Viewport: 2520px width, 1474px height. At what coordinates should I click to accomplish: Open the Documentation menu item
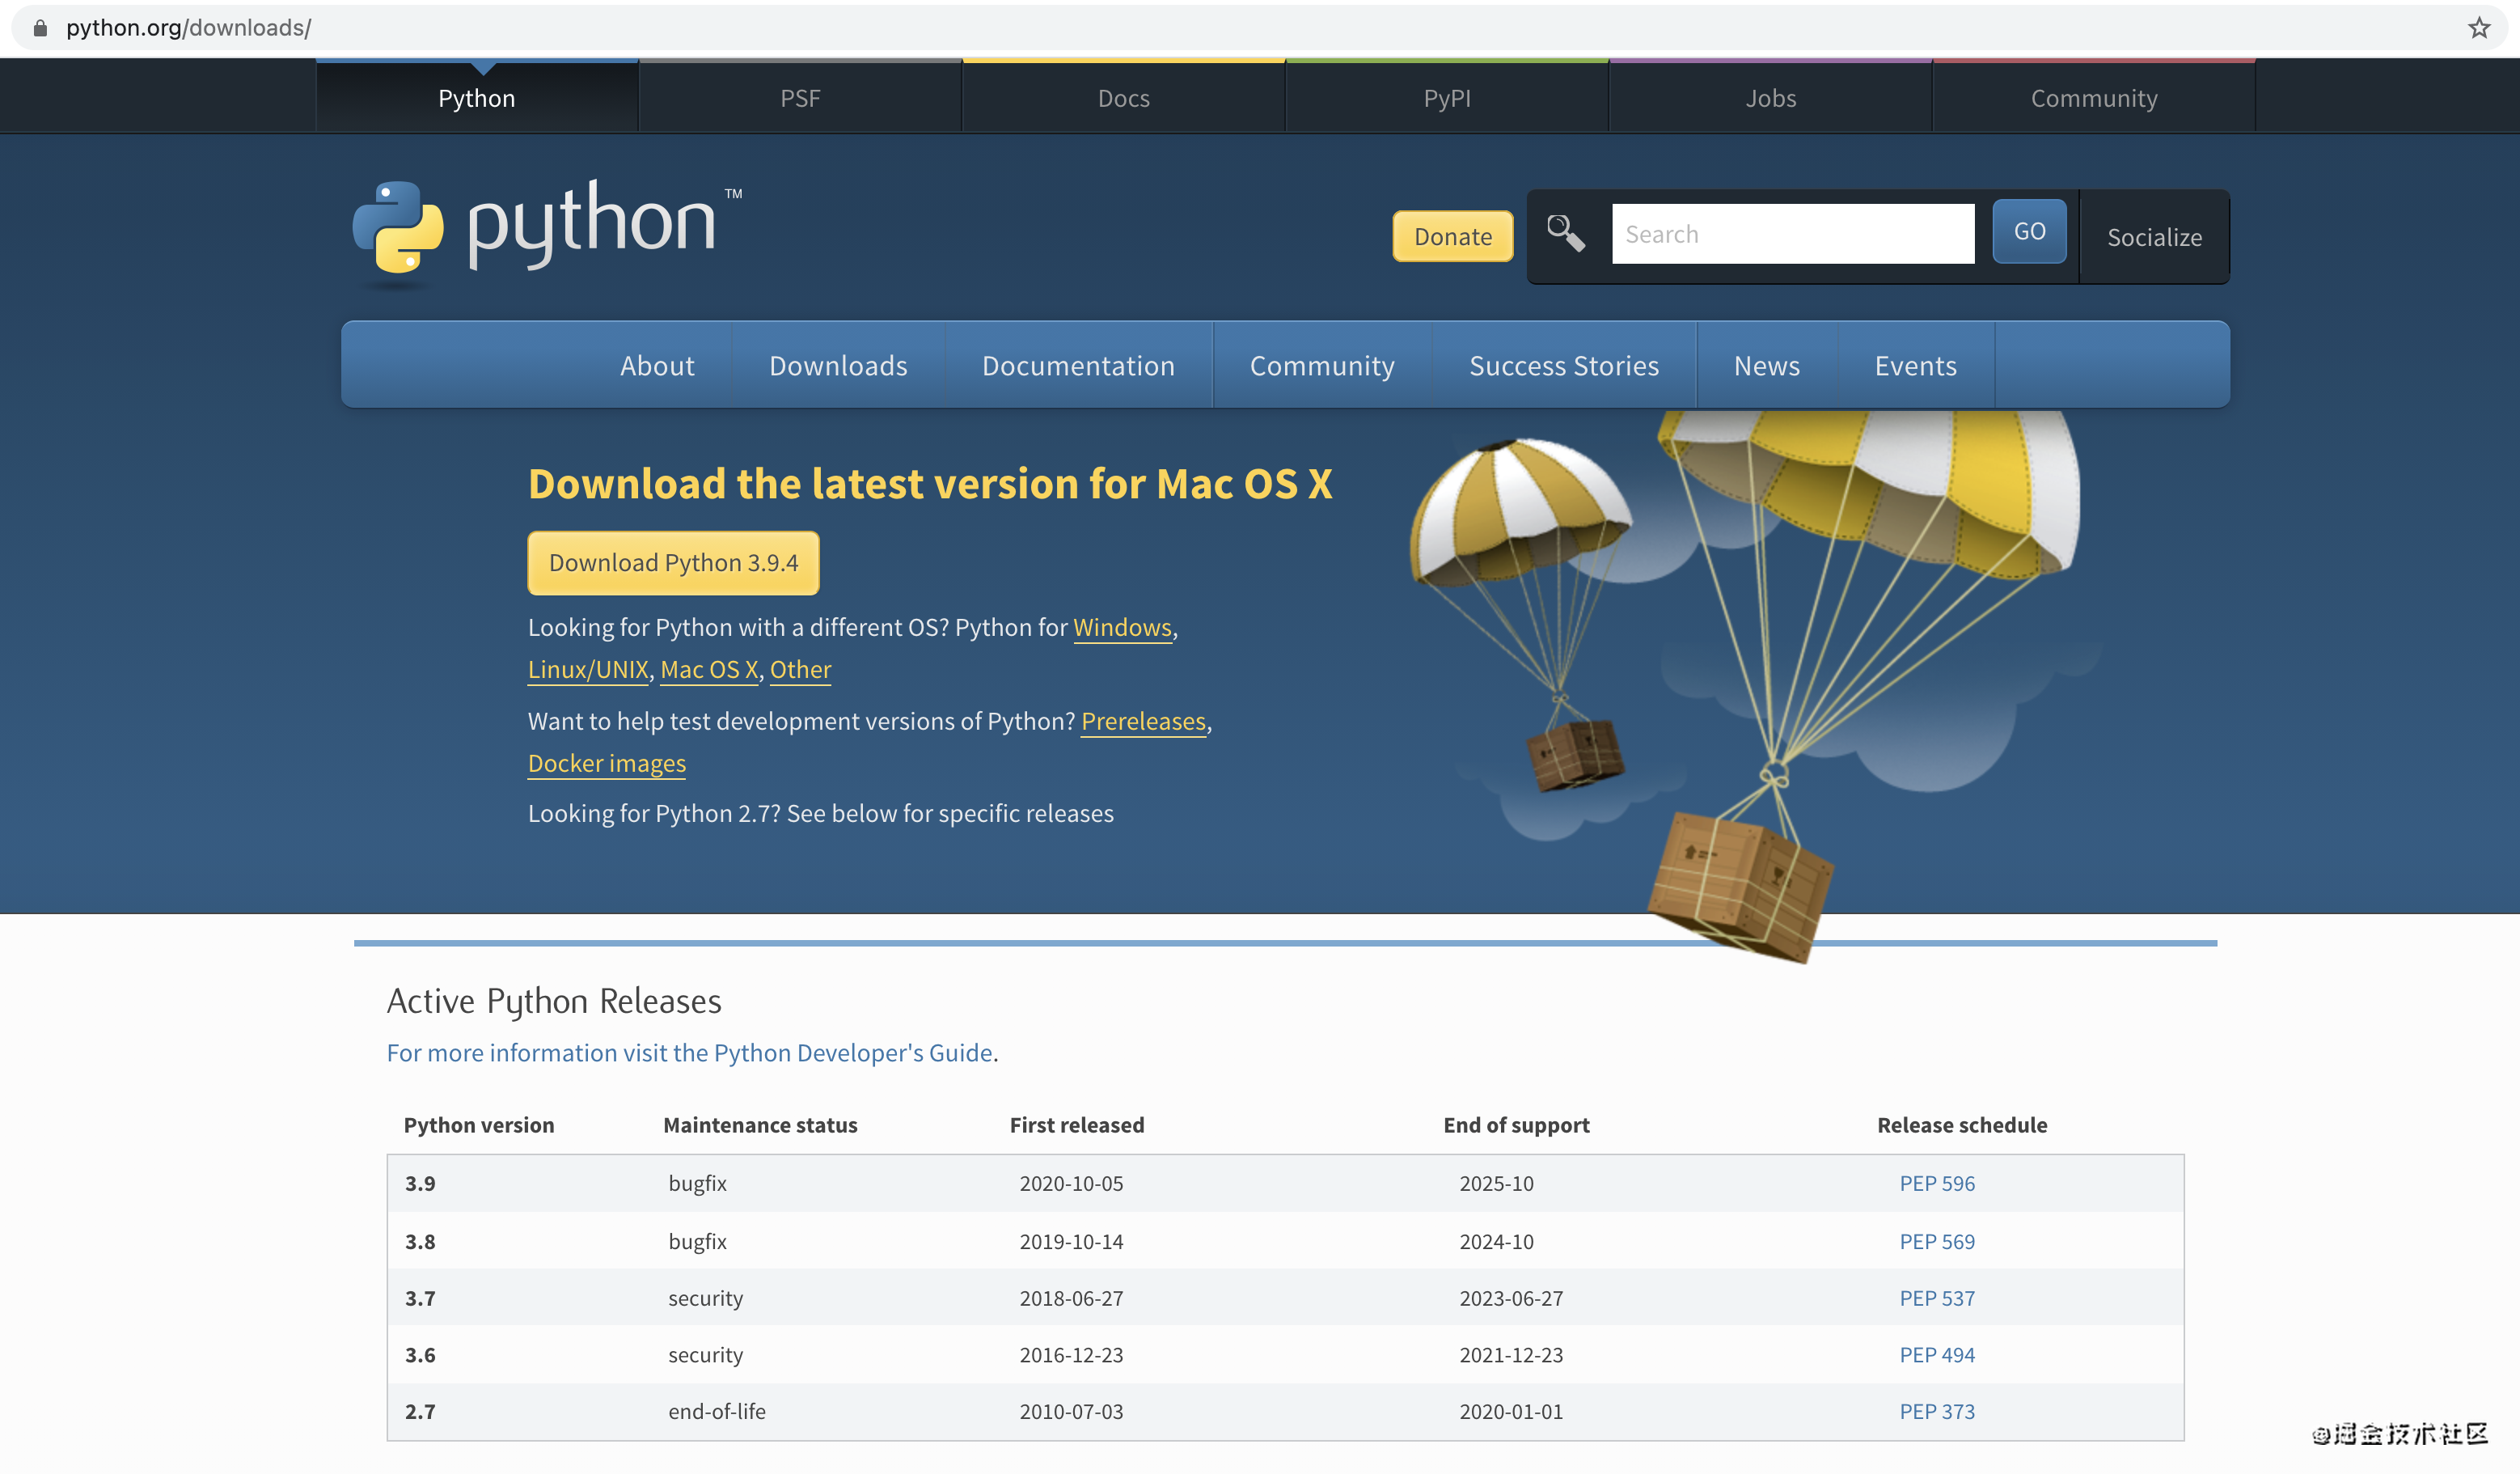coord(1078,365)
